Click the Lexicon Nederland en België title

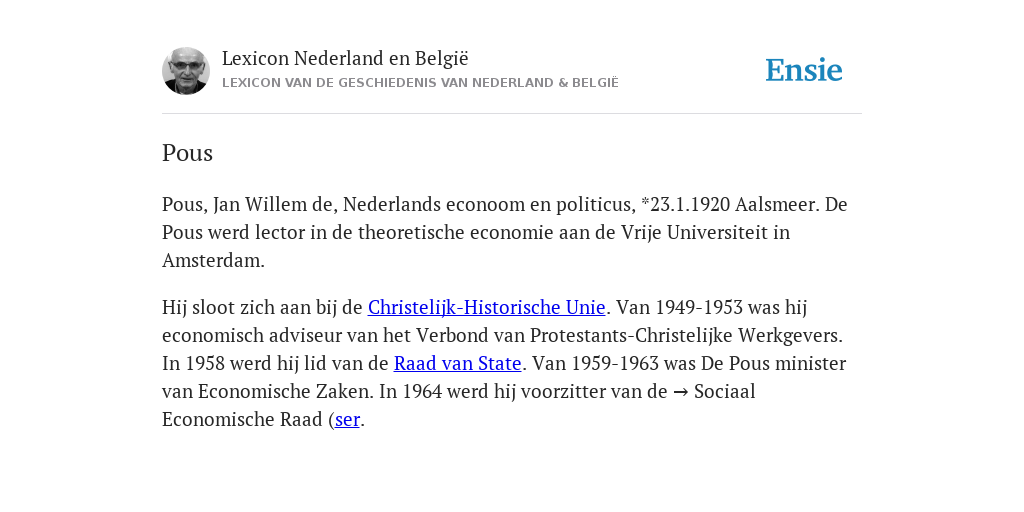[345, 58]
